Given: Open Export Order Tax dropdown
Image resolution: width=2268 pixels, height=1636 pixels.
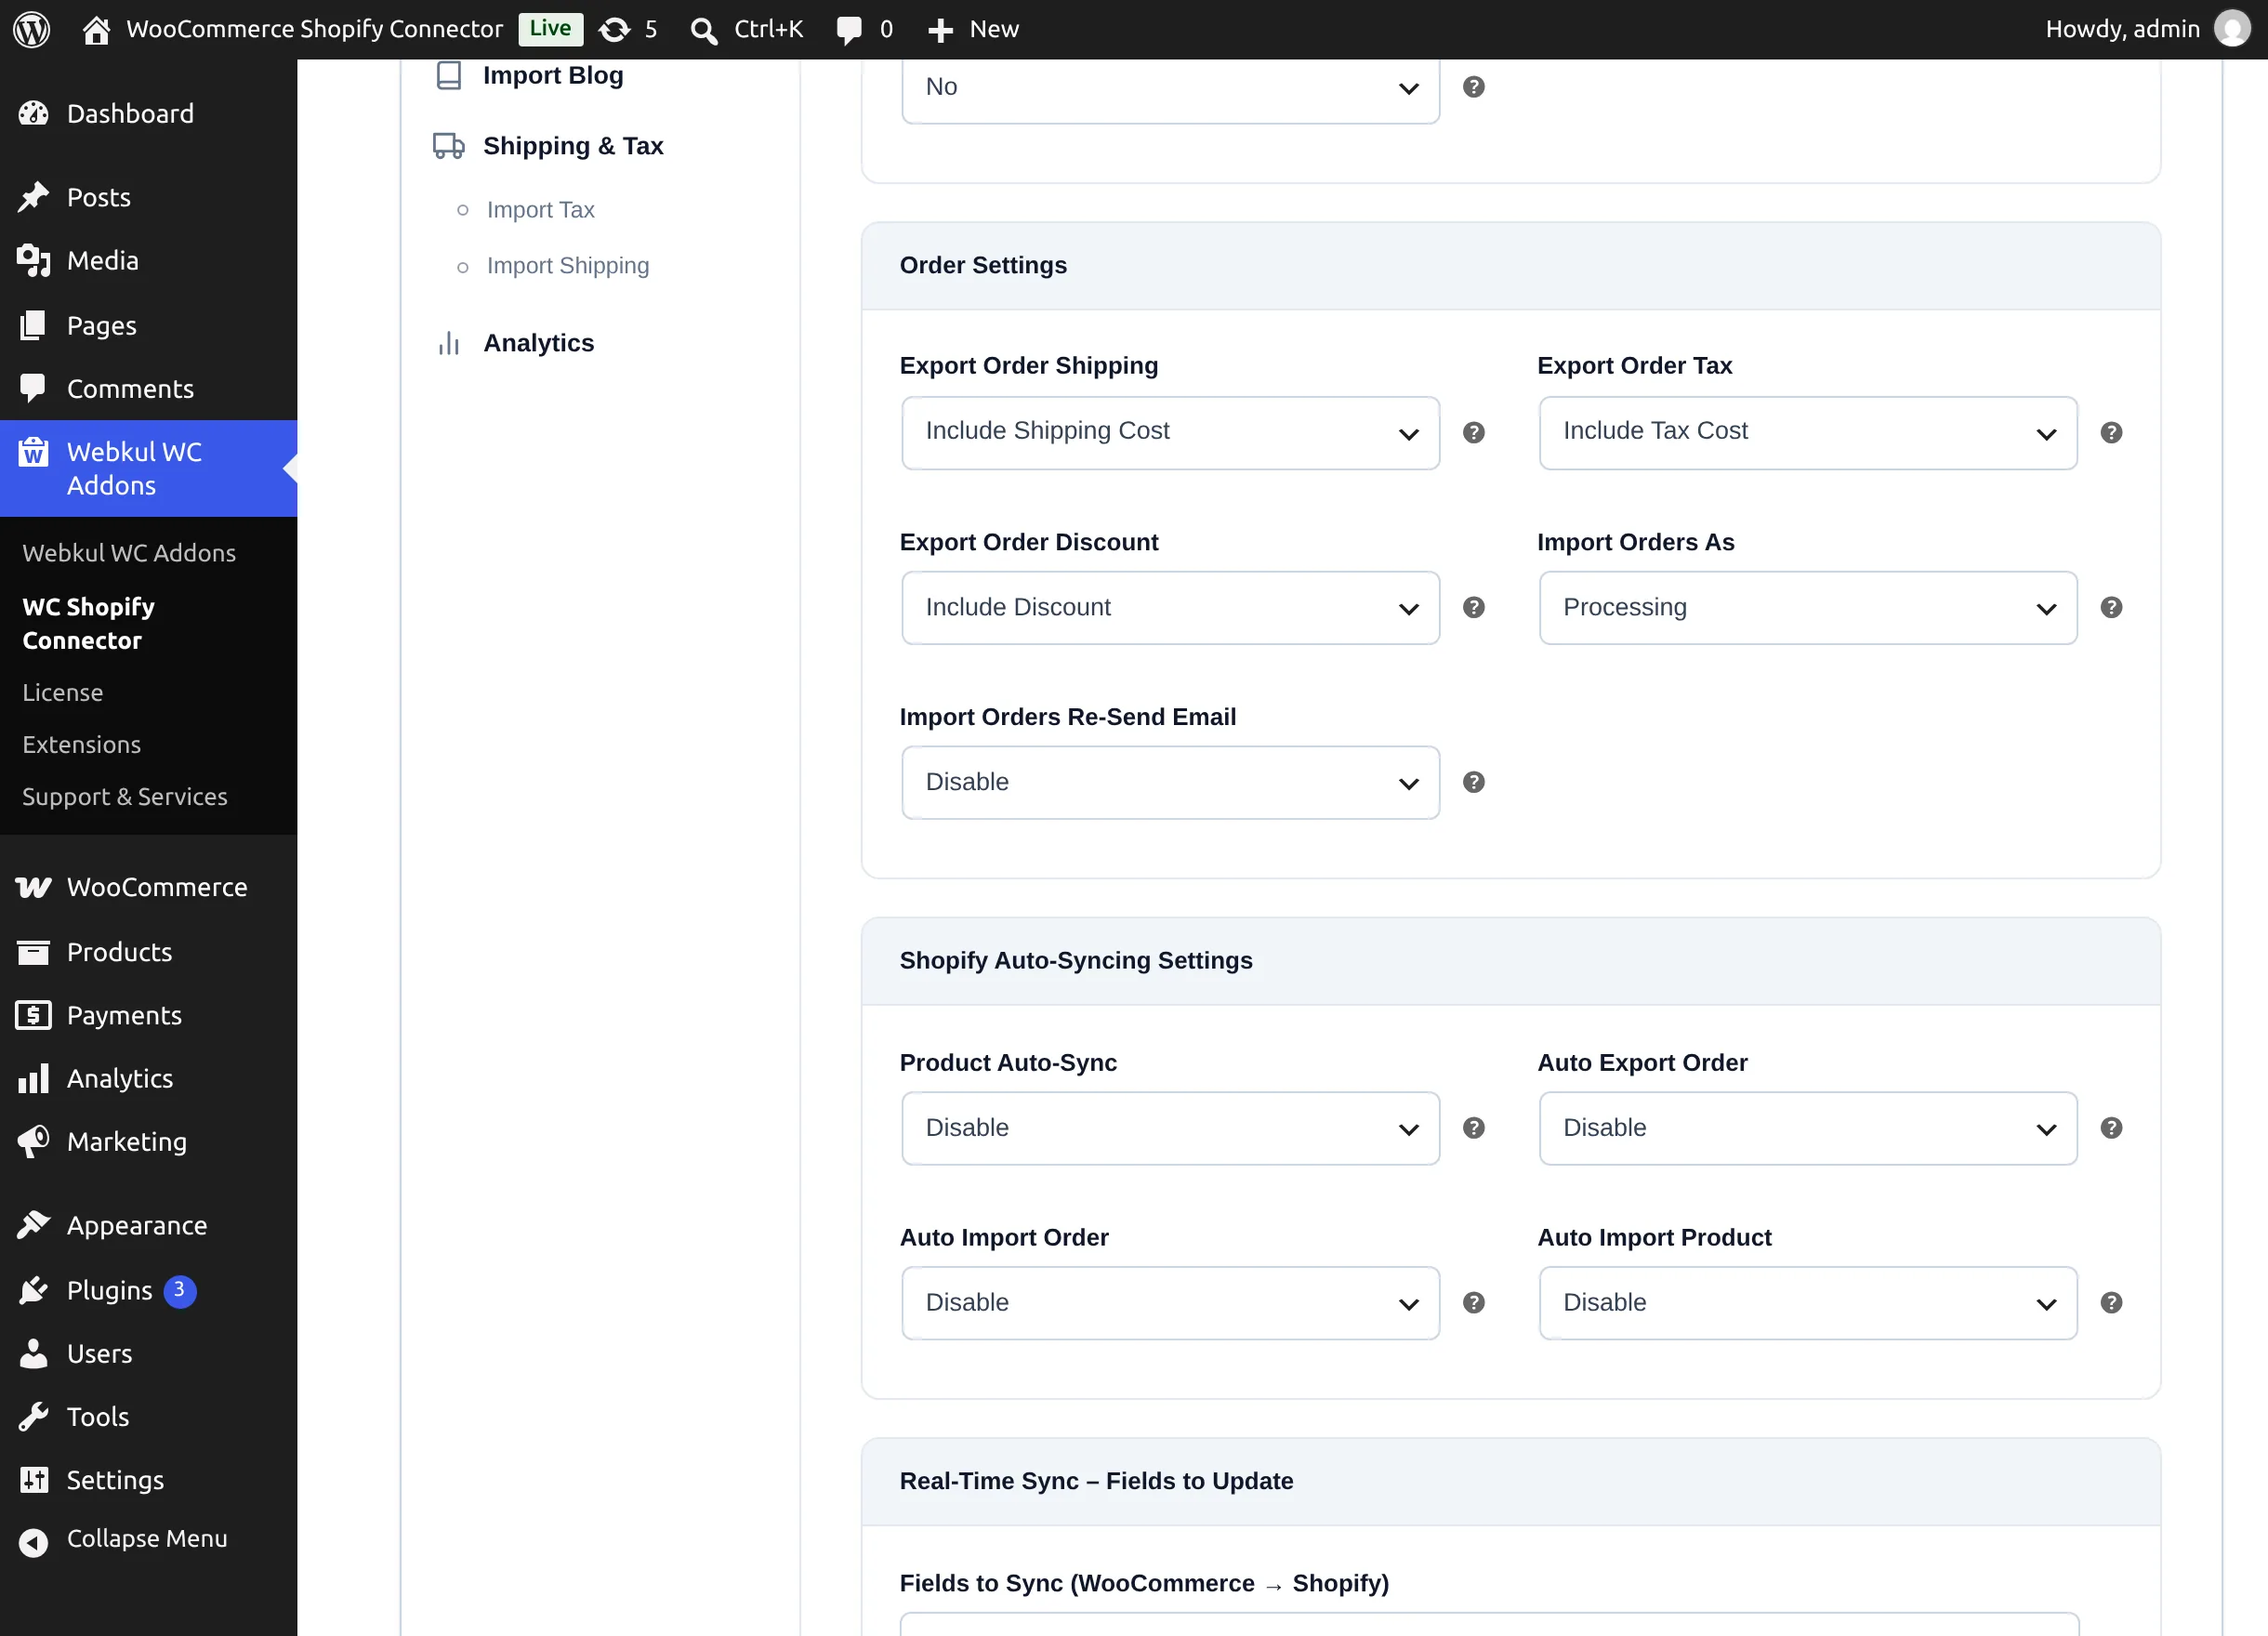Looking at the screenshot, I should 1808,433.
